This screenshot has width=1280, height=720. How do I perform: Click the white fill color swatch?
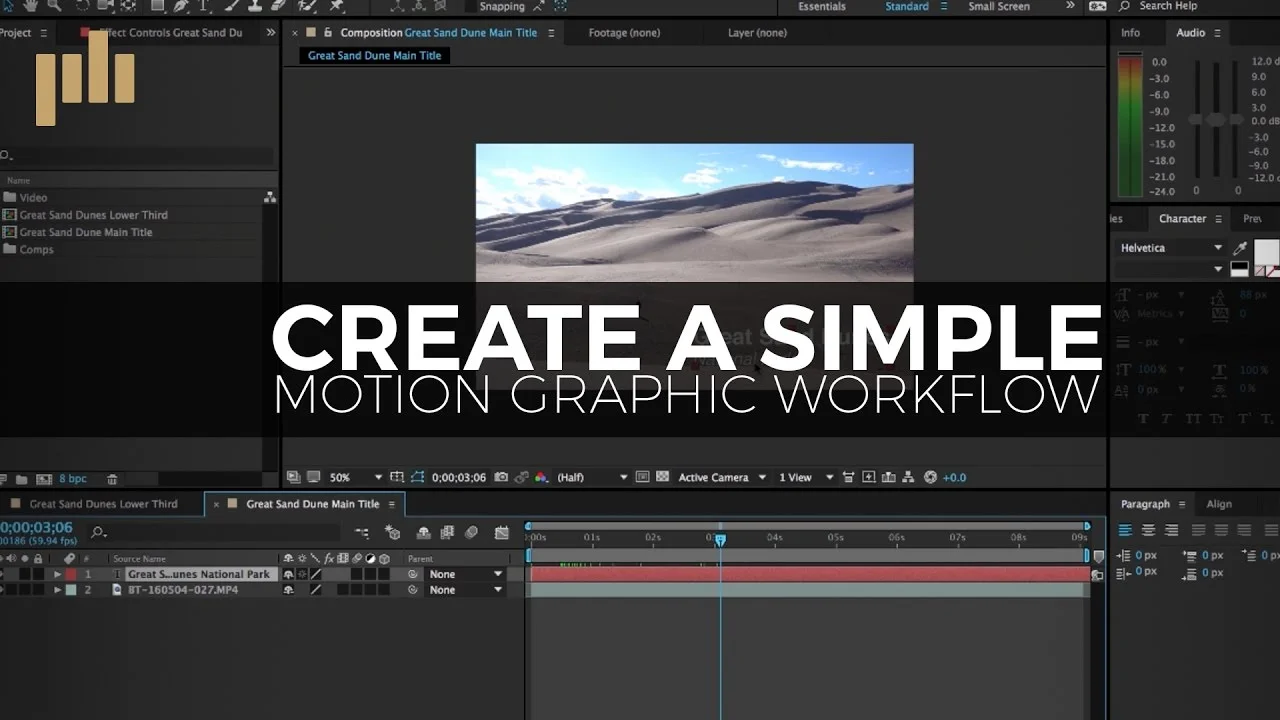1266,250
